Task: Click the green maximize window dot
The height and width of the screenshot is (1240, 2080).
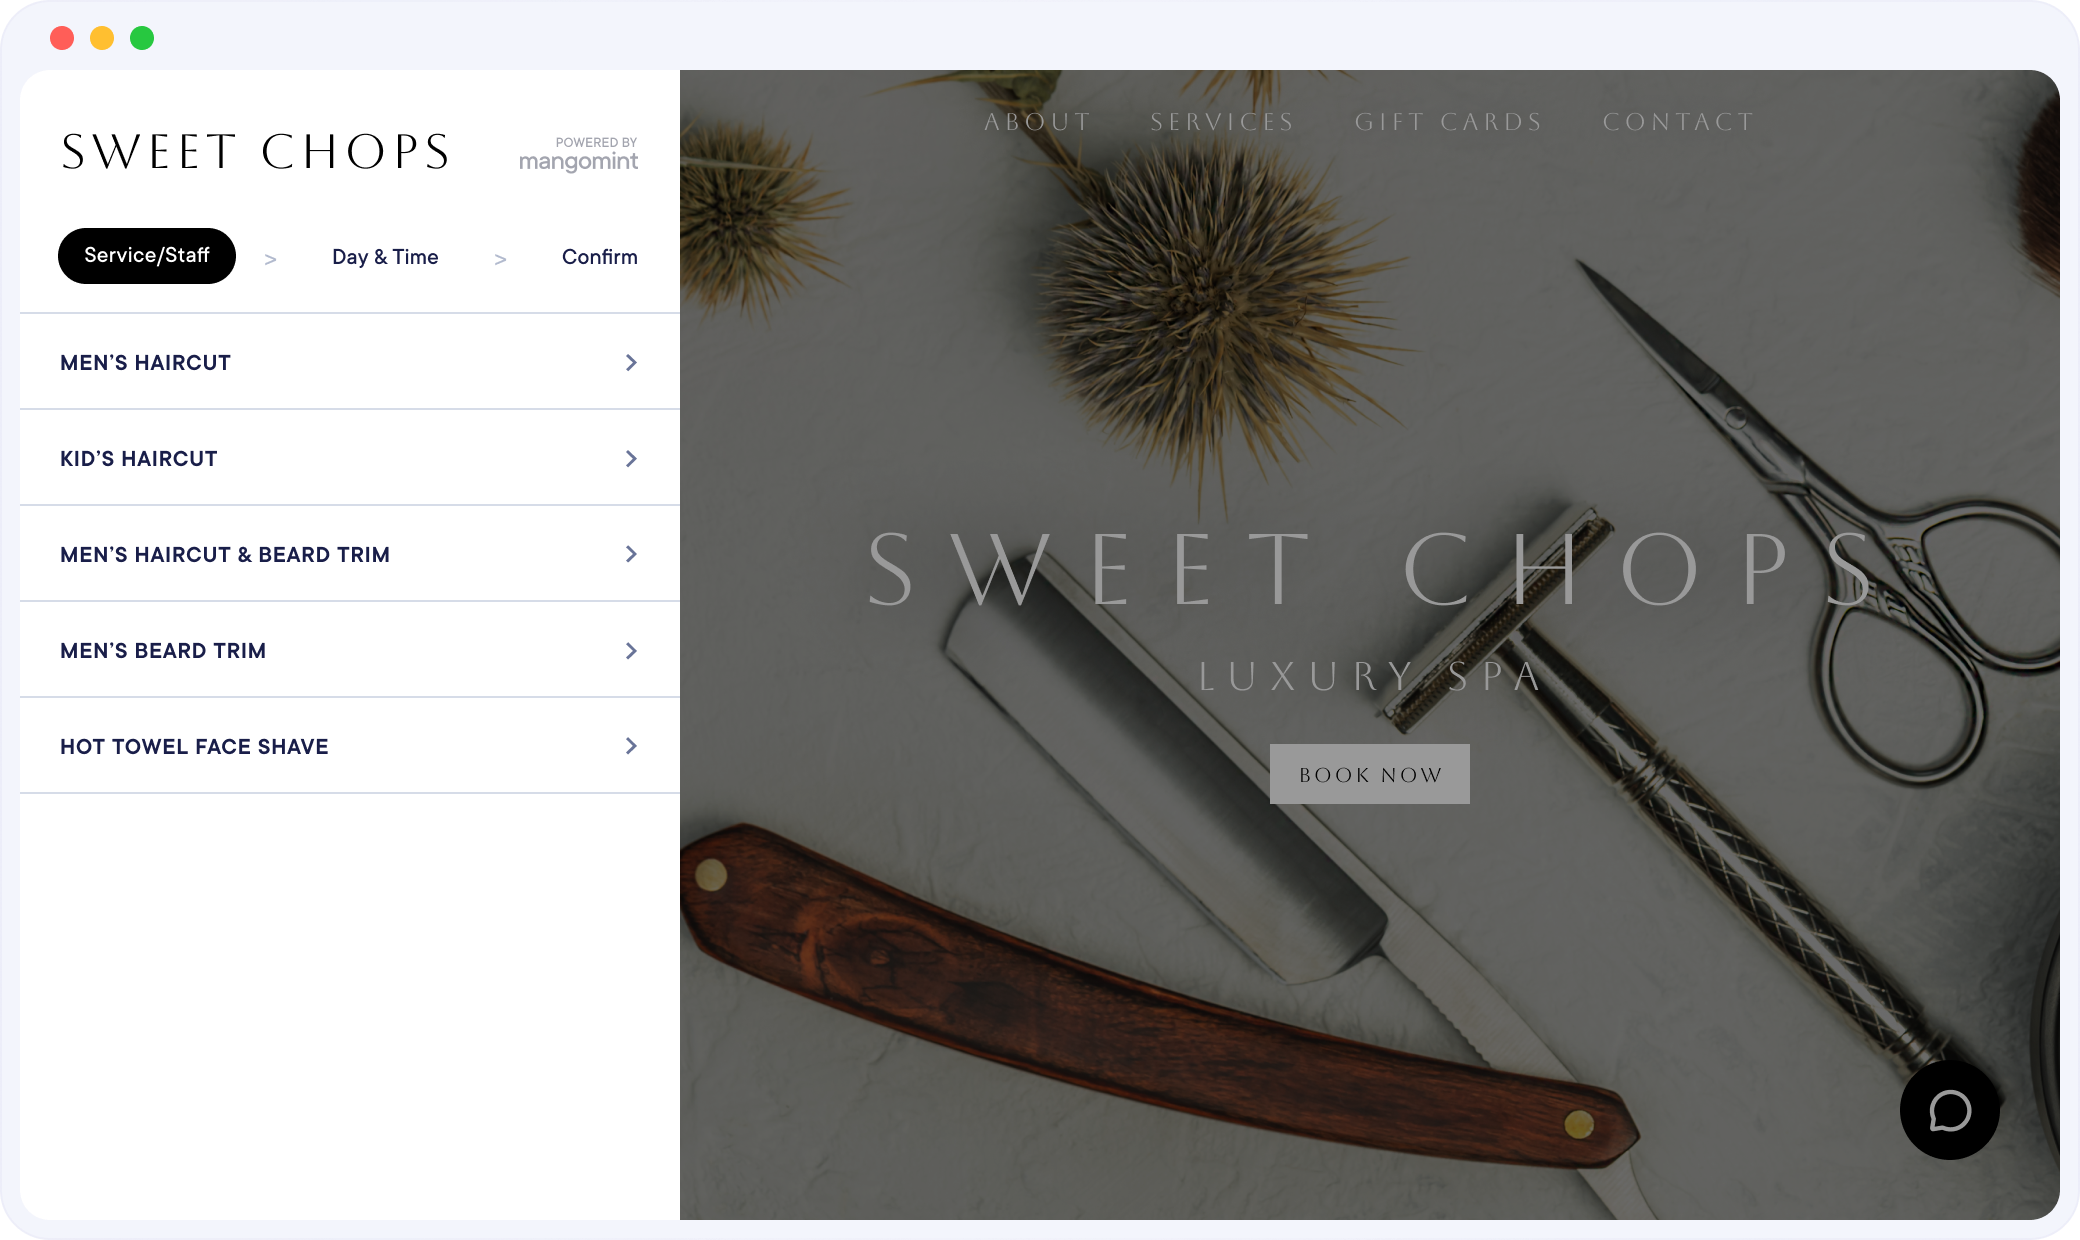Action: [142, 38]
